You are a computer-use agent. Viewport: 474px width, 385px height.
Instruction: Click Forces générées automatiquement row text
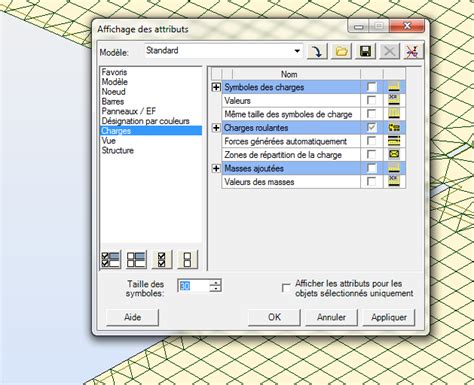tap(286, 141)
